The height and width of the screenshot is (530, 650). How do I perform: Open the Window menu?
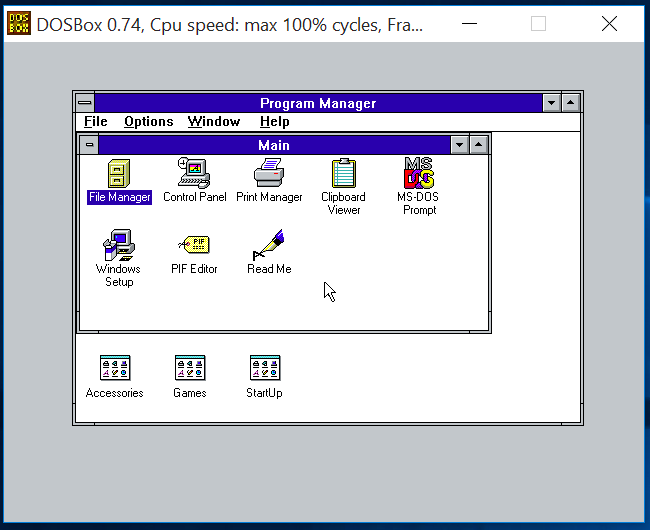tap(213, 121)
